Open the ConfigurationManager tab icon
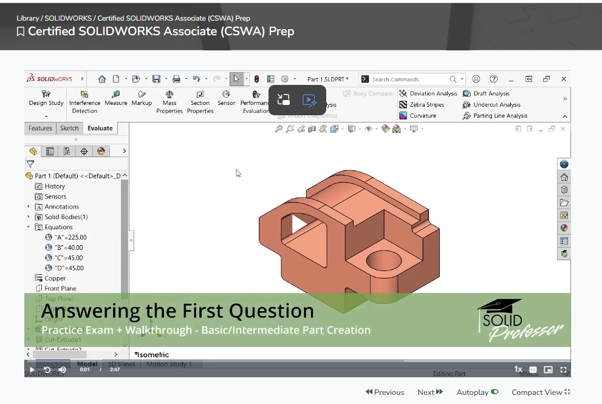 [x=67, y=151]
